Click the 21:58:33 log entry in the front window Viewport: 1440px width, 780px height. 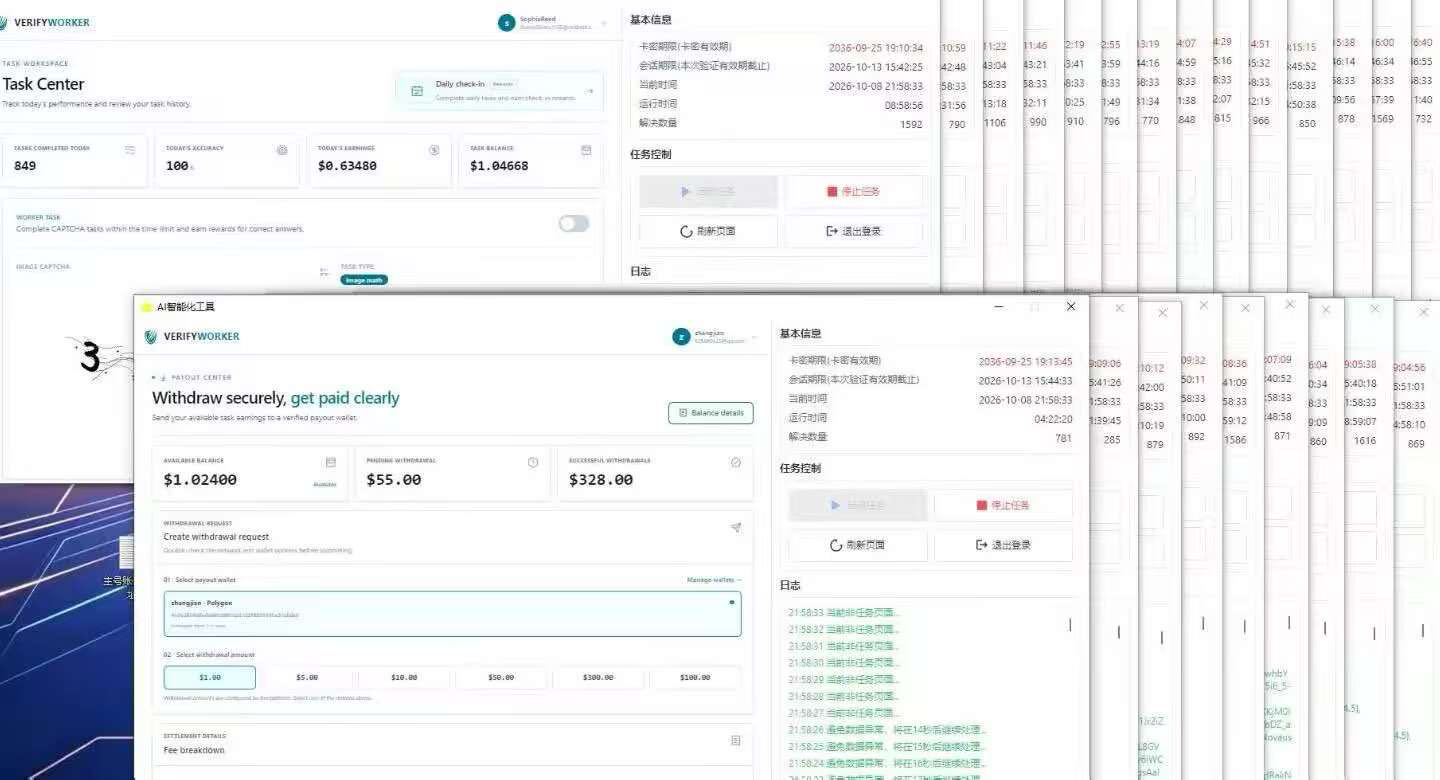click(x=844, y=612)
